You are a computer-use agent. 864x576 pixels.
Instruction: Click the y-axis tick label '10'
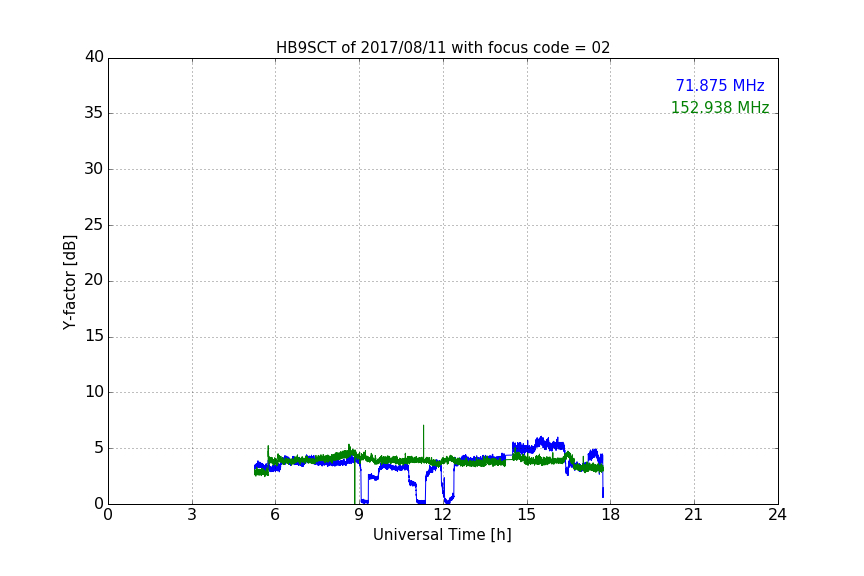94,392
